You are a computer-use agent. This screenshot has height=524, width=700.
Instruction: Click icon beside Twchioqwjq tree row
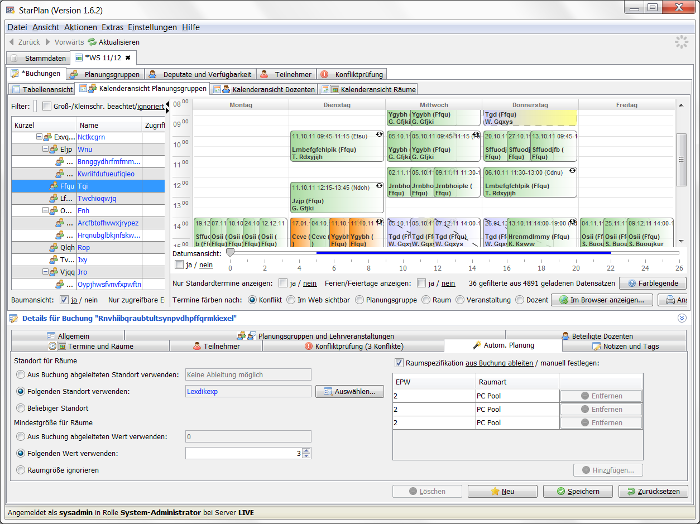point(54,198)
